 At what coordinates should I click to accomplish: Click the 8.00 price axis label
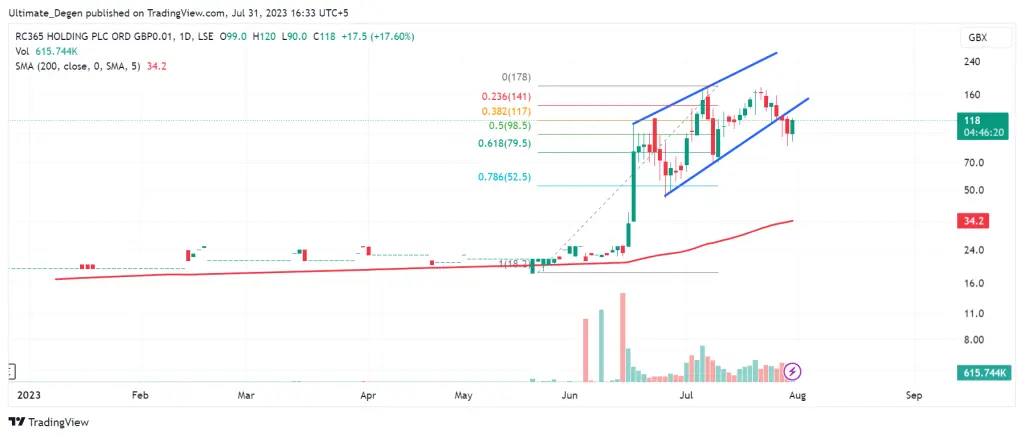tap(974, 340)
